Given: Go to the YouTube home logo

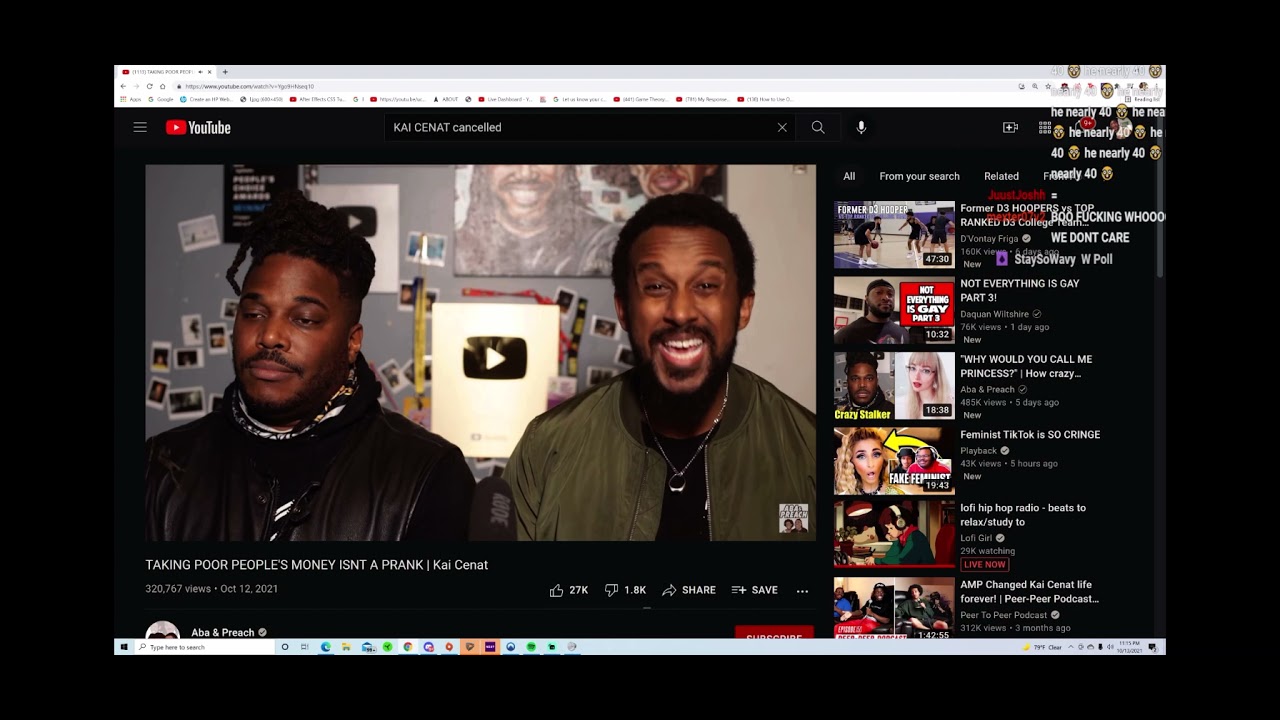Looking at the screenshot, I should tap(198, 127).
